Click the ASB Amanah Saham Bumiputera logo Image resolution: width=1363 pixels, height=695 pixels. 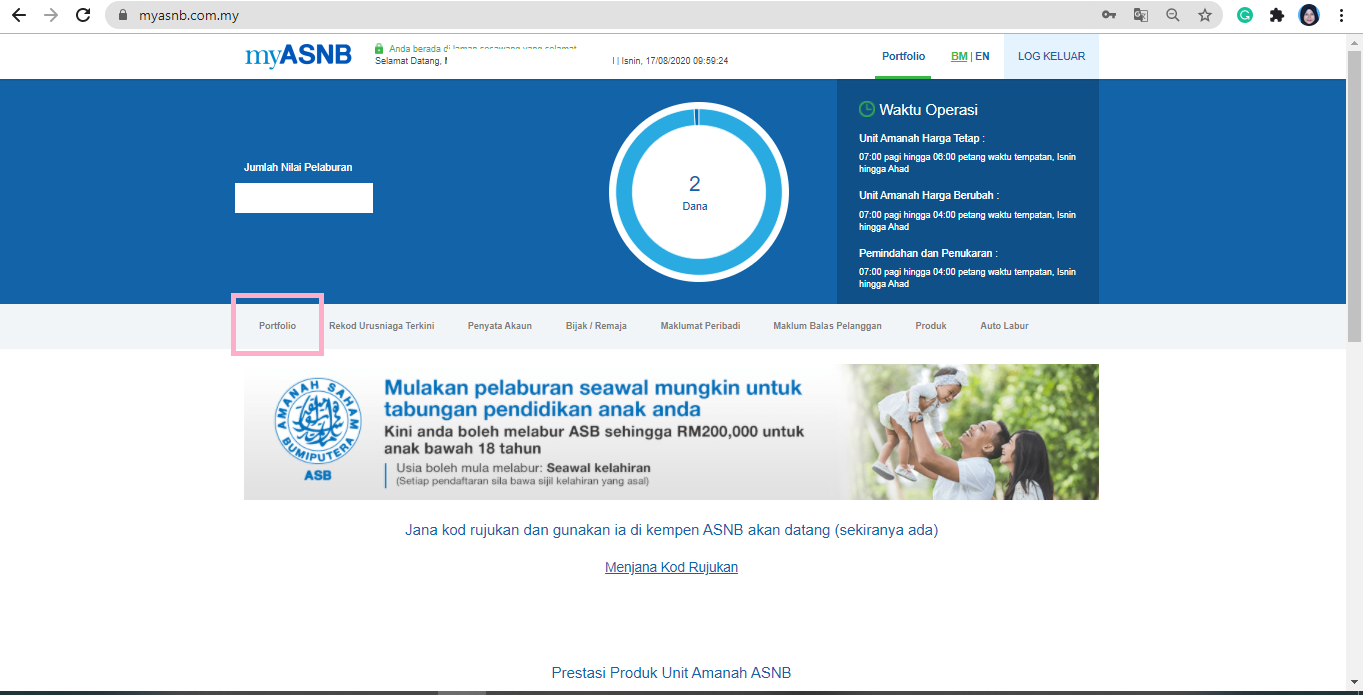(317, 428)
